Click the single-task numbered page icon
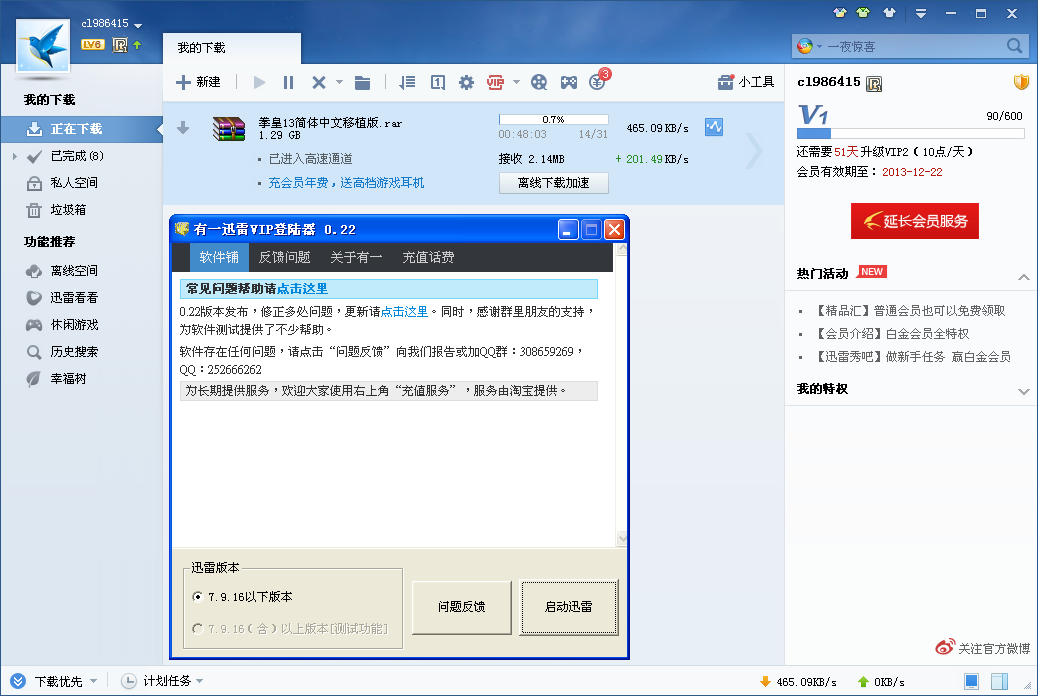1038x696 pixels. click(438, 82)
